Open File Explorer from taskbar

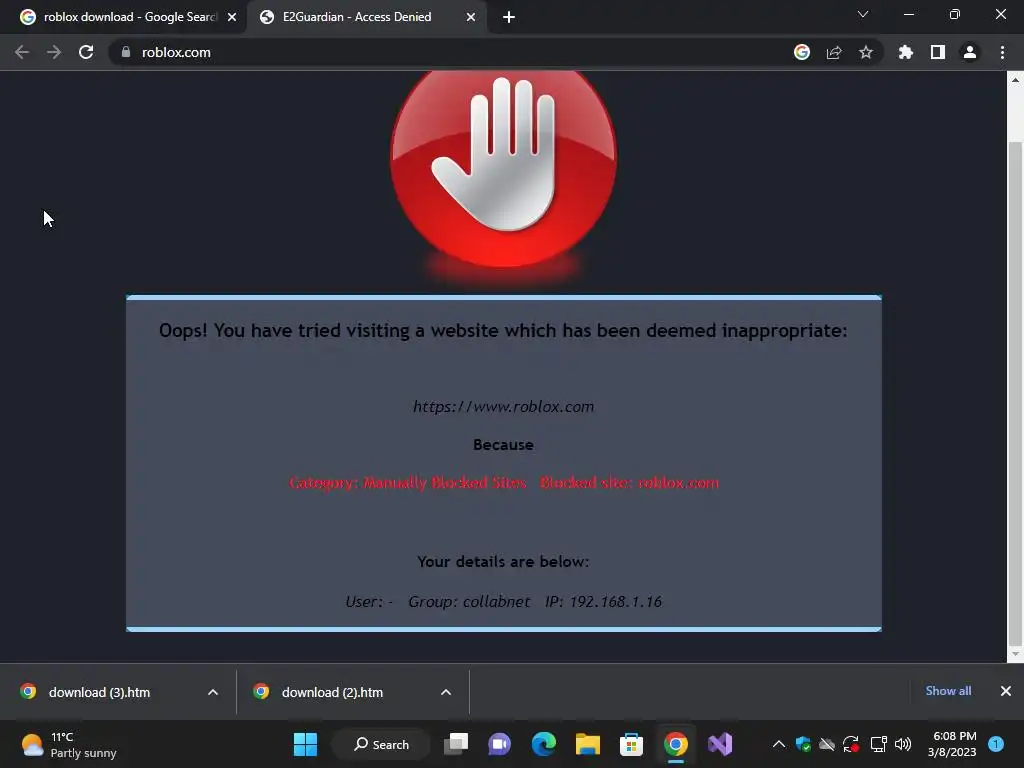click(x=588, y=744)
